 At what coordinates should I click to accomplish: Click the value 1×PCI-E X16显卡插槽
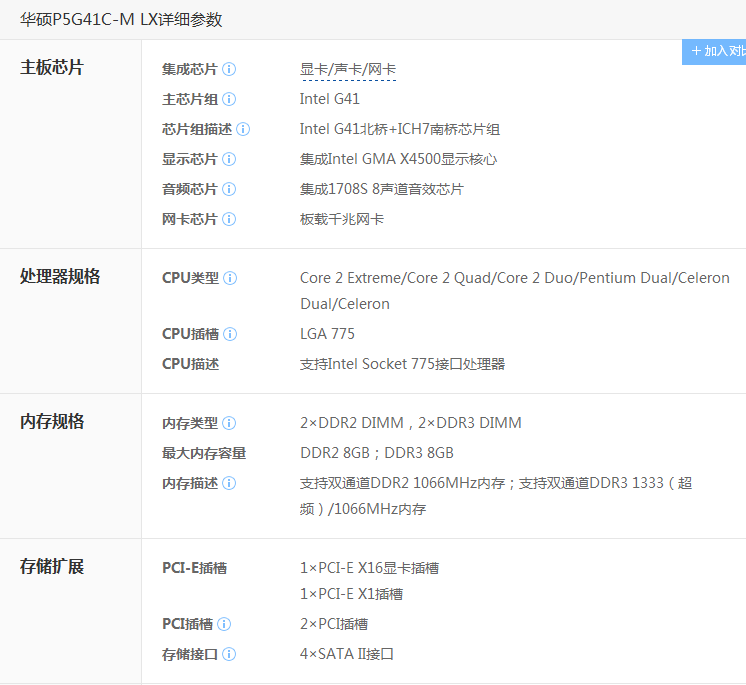click(x=369, y=568)
